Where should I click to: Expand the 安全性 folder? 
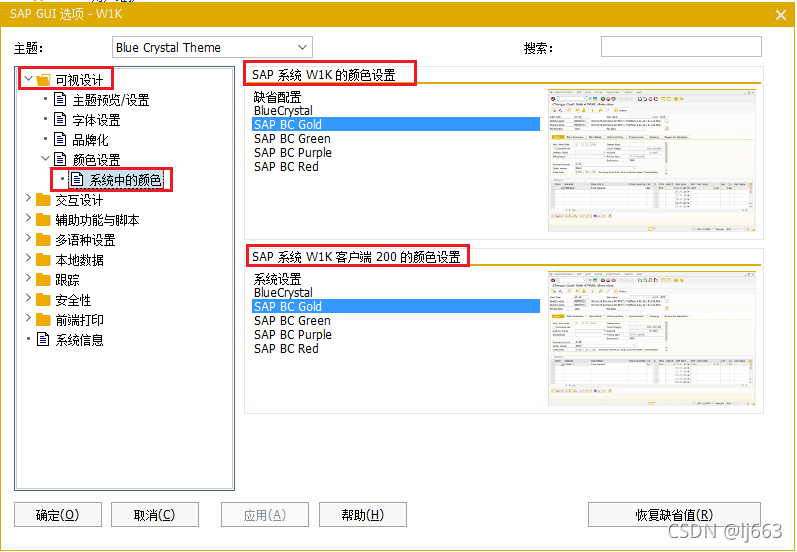[28, 298]
